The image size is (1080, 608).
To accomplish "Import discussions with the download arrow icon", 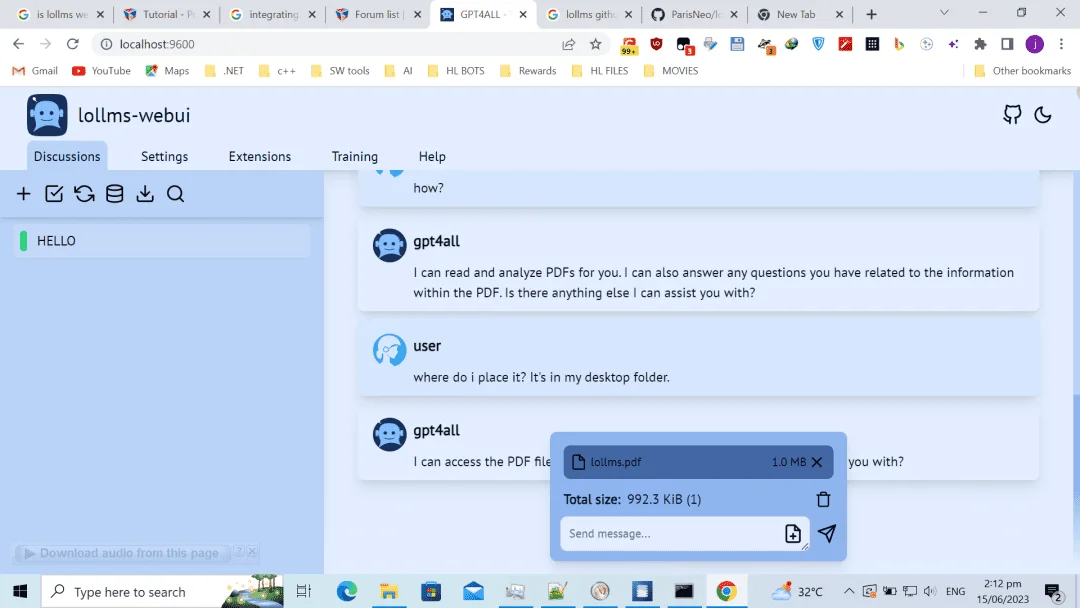I will [145, 193].
